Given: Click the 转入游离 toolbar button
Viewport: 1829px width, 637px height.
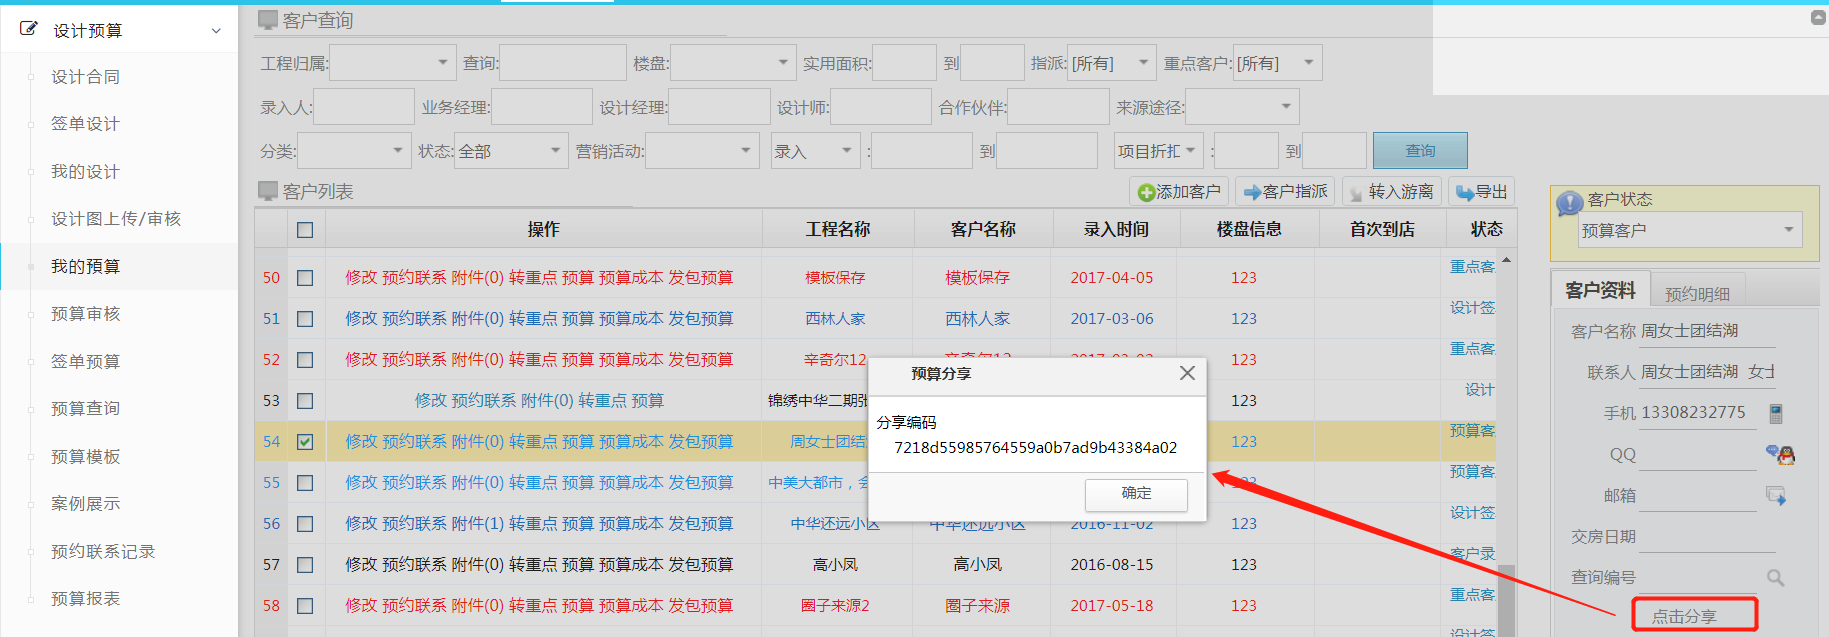Looking at the screenshot, I should tap(1391, 191).
